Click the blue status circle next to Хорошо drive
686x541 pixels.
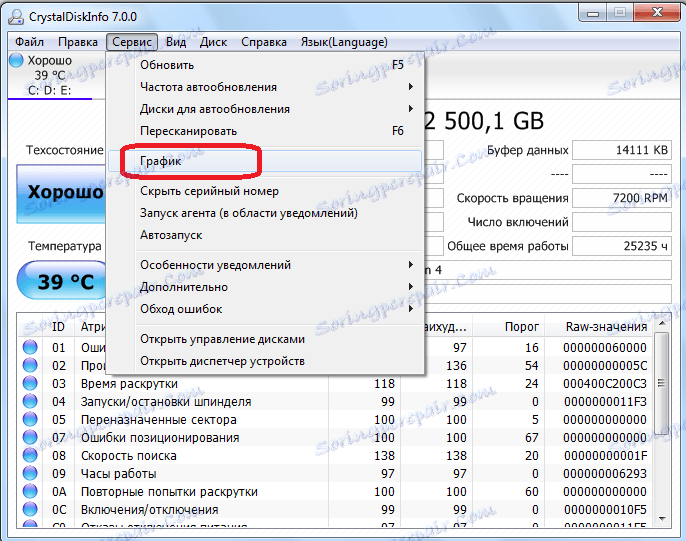coord(16,60)
